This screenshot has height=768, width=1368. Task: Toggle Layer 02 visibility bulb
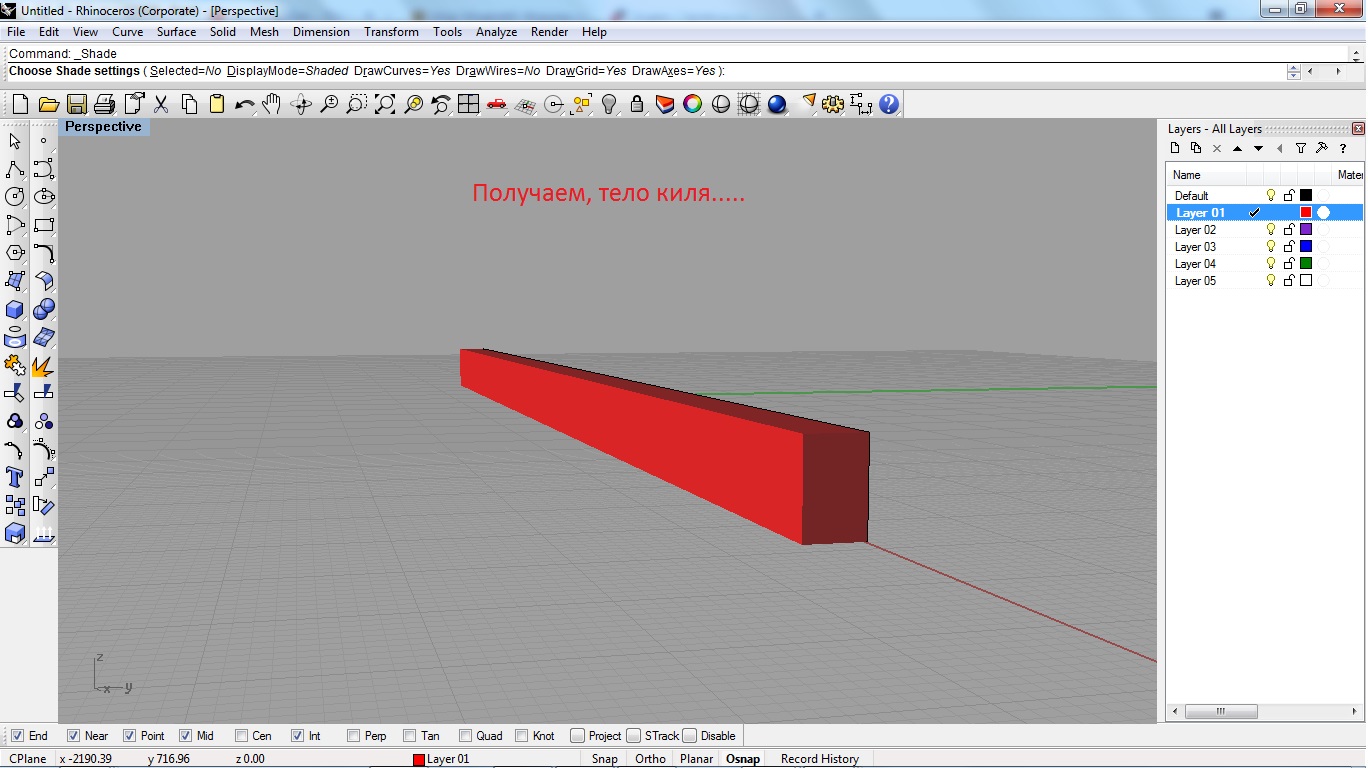pos(1271,230)
